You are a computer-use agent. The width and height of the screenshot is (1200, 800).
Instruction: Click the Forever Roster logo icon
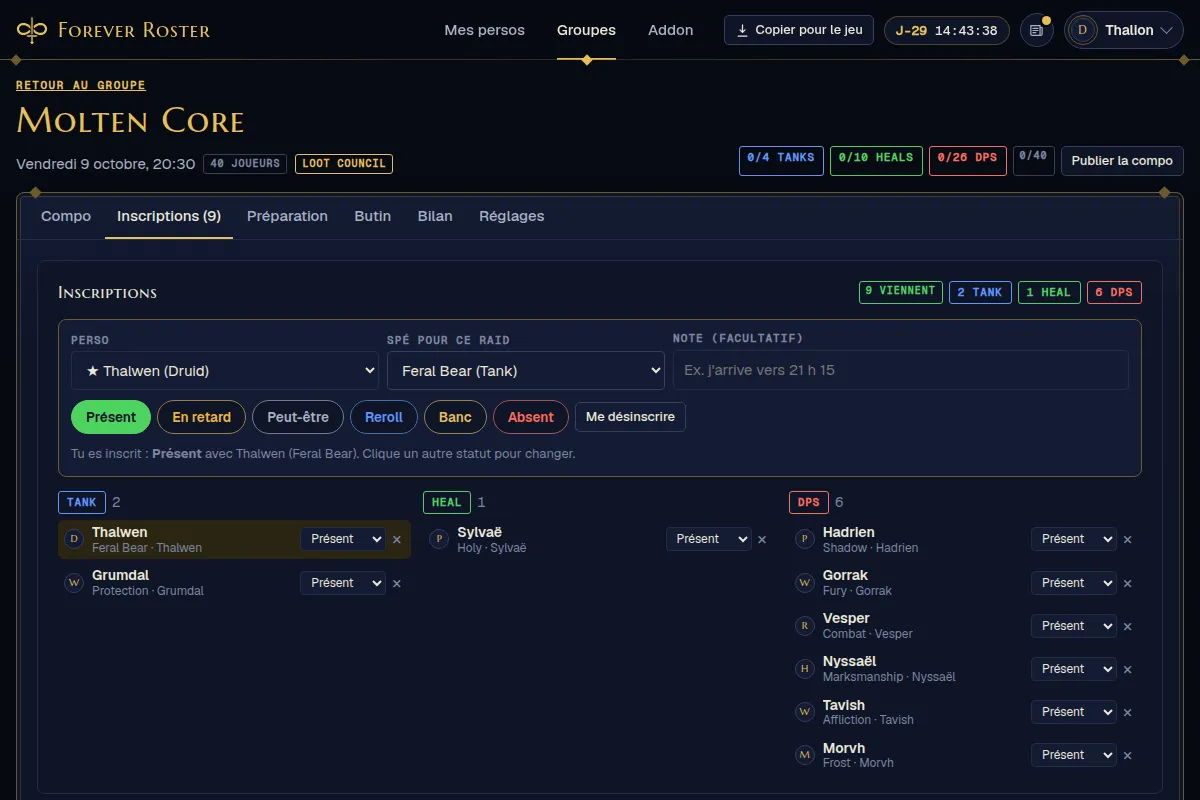pos(32,30)
